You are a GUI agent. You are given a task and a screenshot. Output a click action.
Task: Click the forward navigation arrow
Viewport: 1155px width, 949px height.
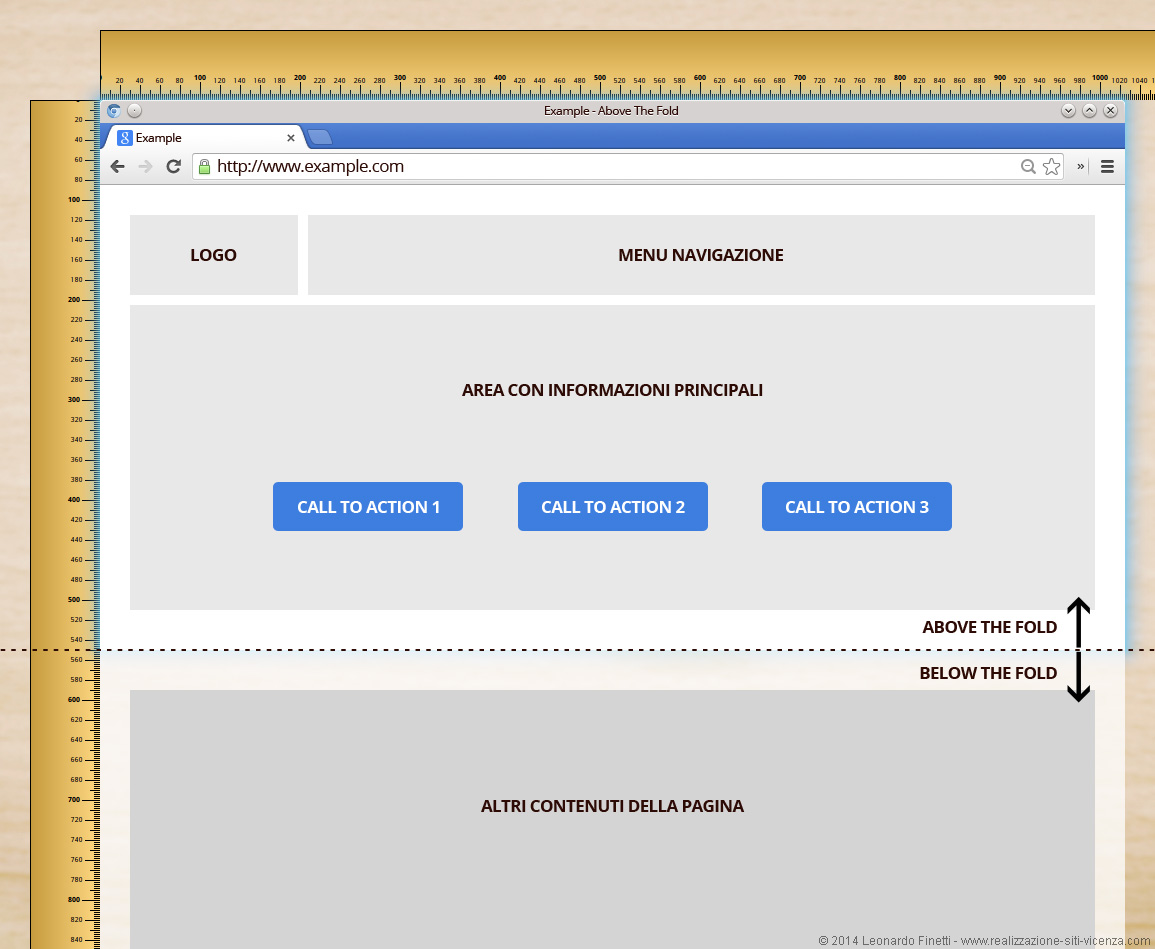click(x=145, y=167)
